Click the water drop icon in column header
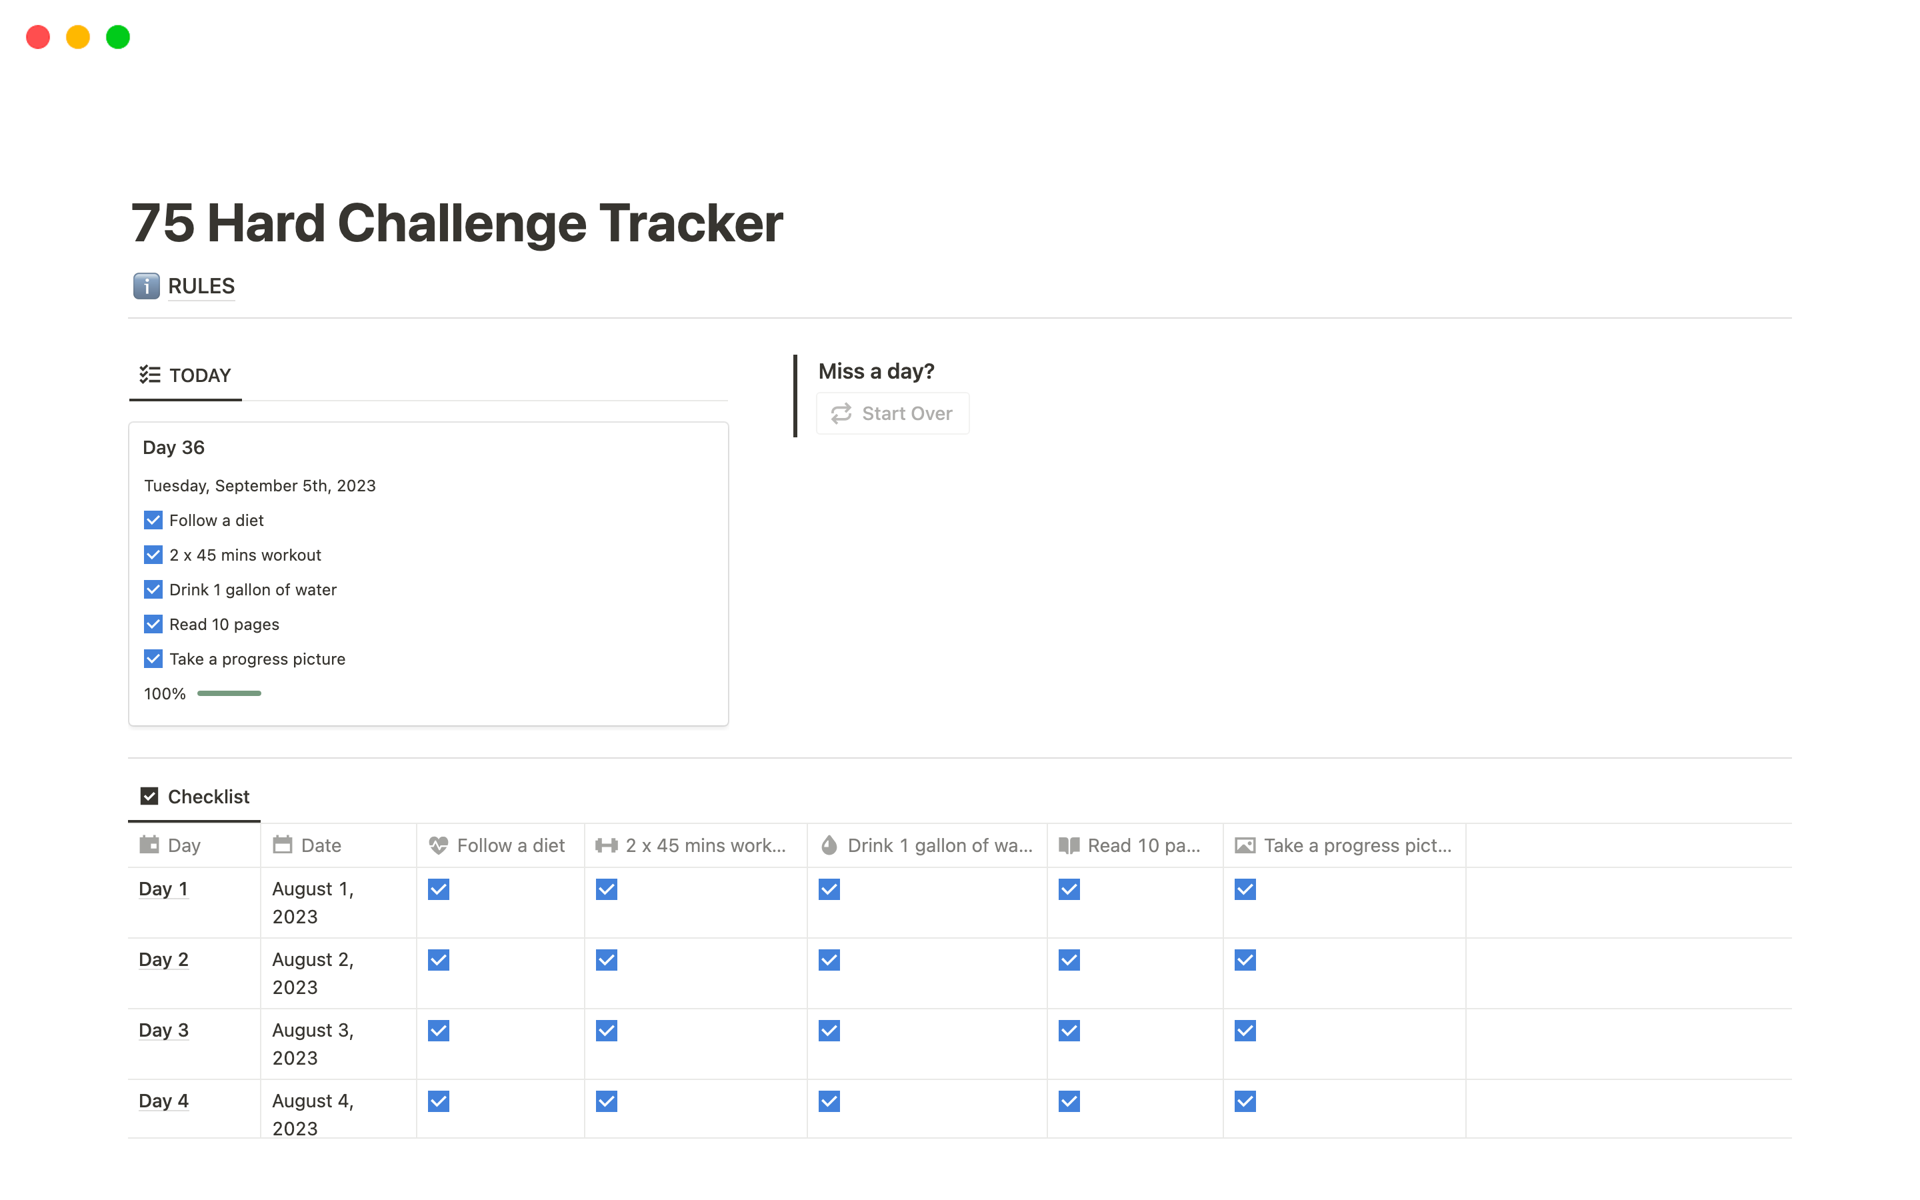Image resolution: width=1920 pixels, height=1200 pixels. coord(829,845)
